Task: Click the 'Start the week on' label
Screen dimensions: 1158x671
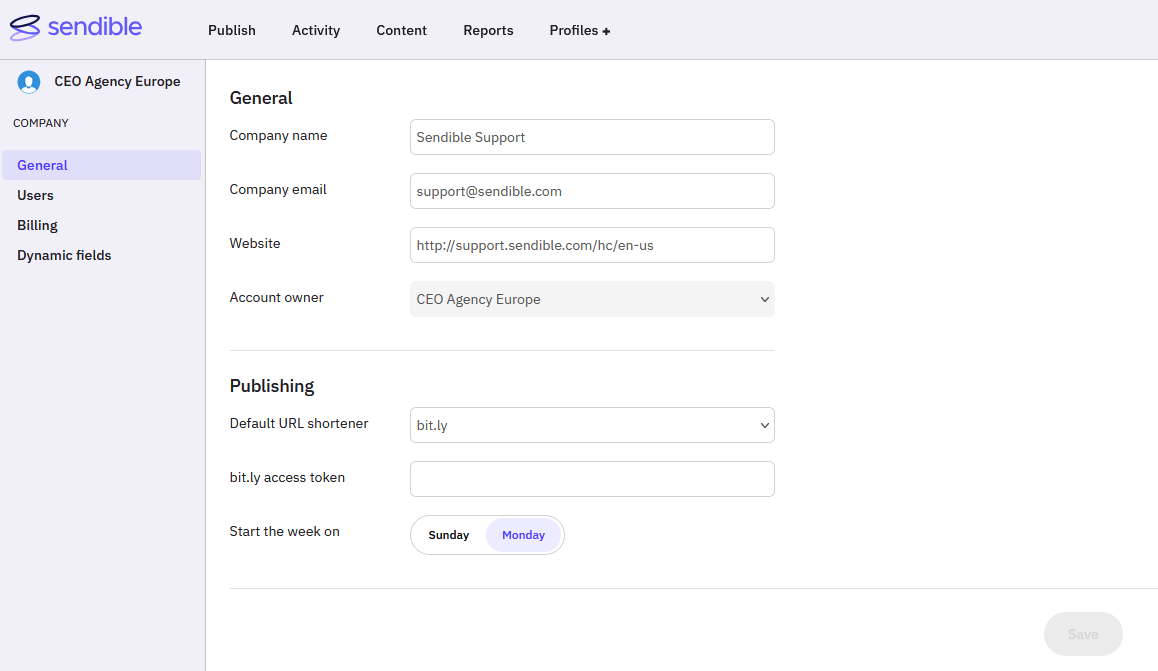Action: point(284,531)
